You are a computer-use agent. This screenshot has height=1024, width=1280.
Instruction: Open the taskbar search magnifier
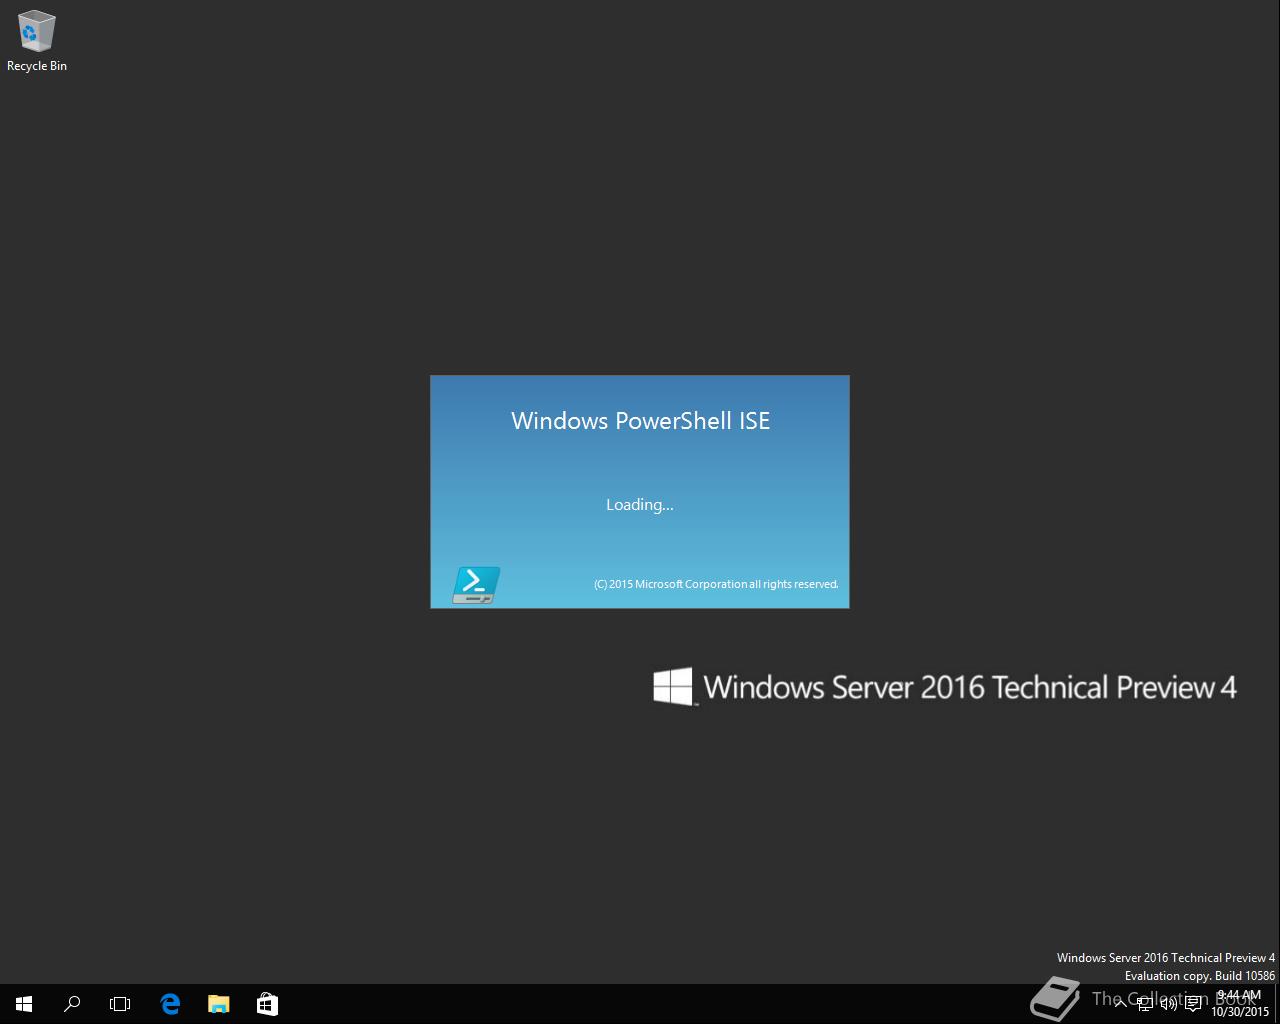[x=72, y=1004]
